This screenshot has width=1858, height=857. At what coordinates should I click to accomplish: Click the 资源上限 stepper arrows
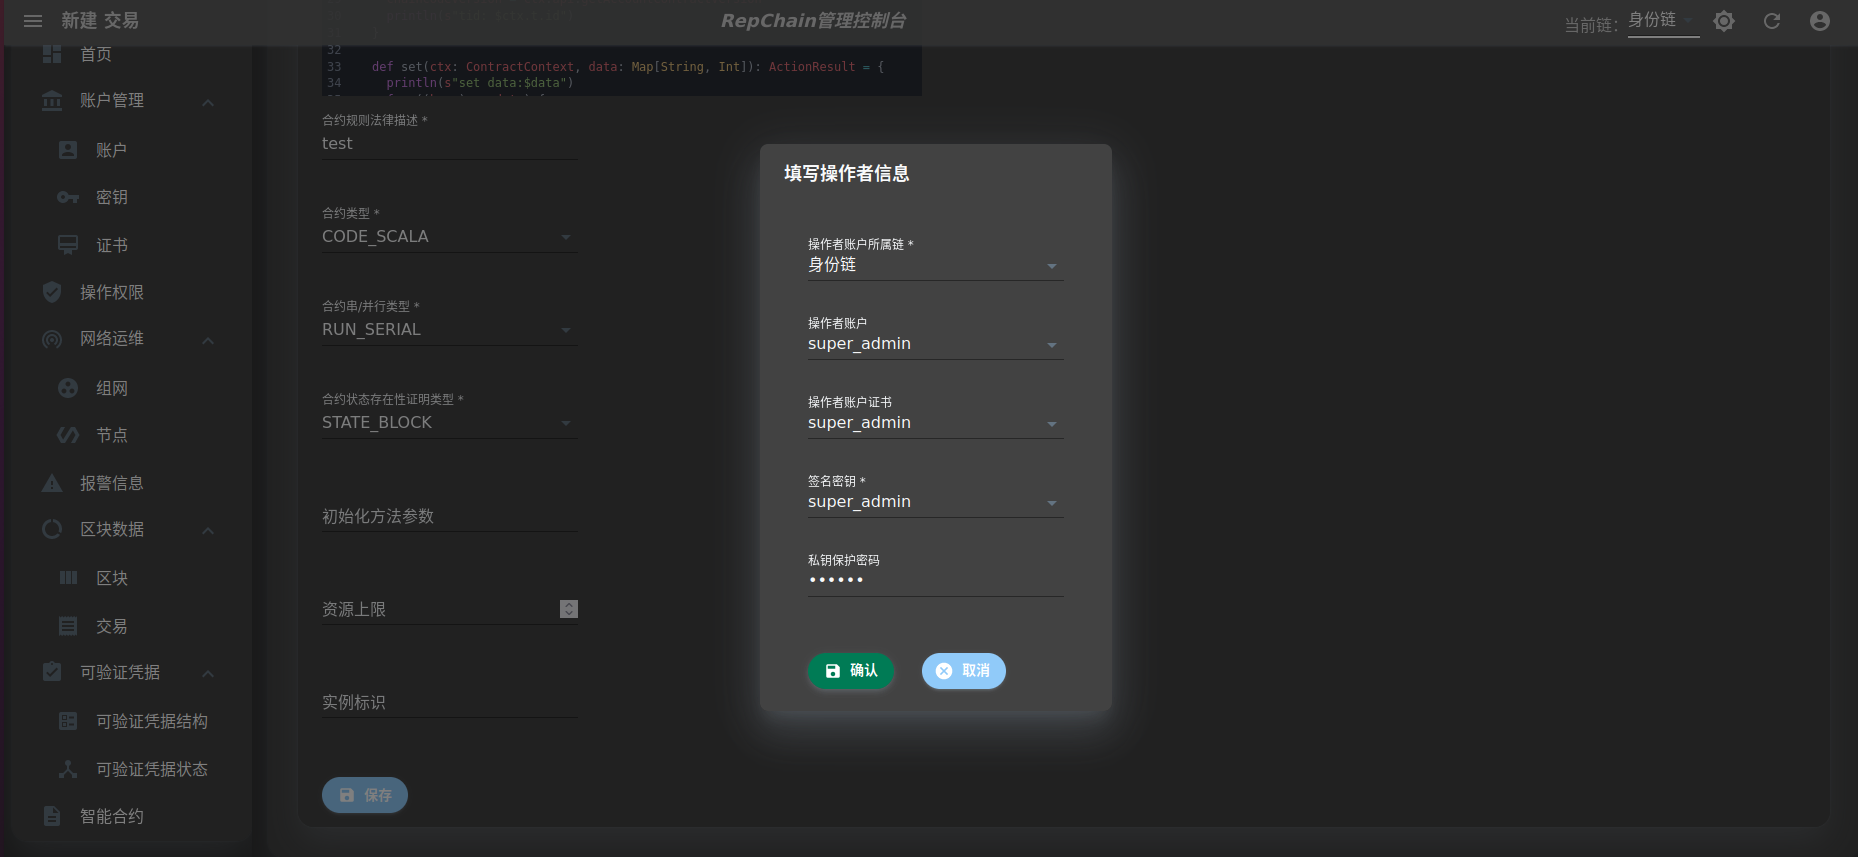coord(569,609)
